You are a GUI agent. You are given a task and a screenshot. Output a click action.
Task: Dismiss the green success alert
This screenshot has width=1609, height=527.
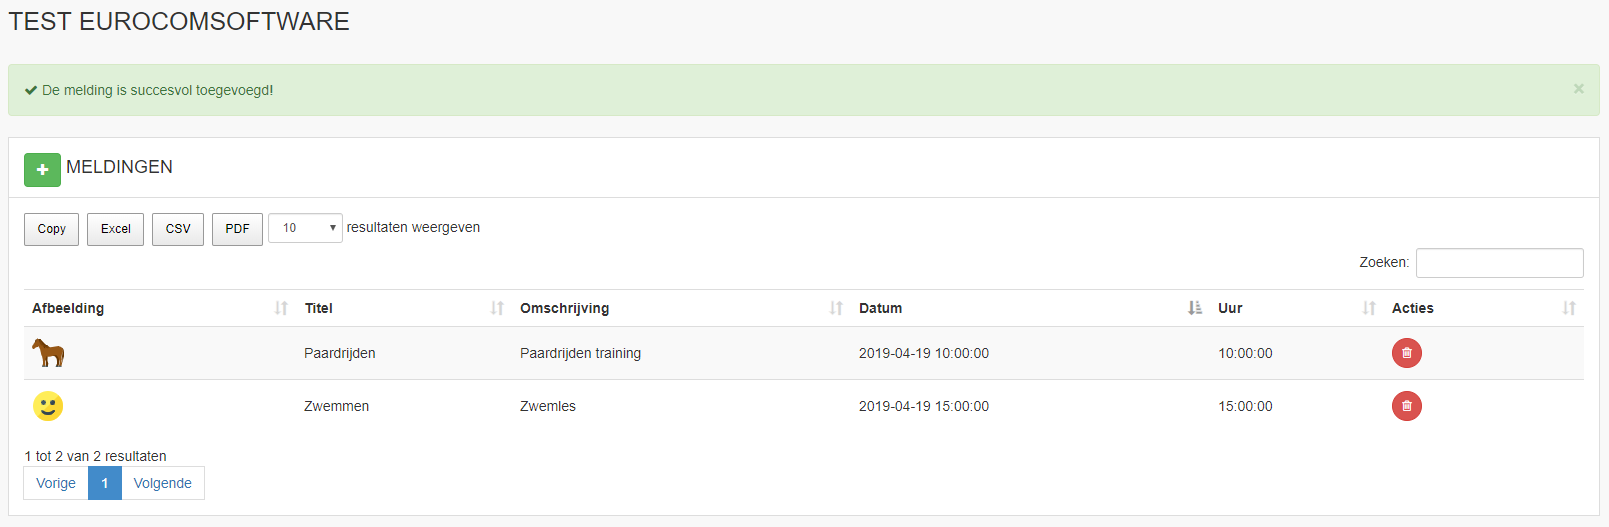(1578, 89)
